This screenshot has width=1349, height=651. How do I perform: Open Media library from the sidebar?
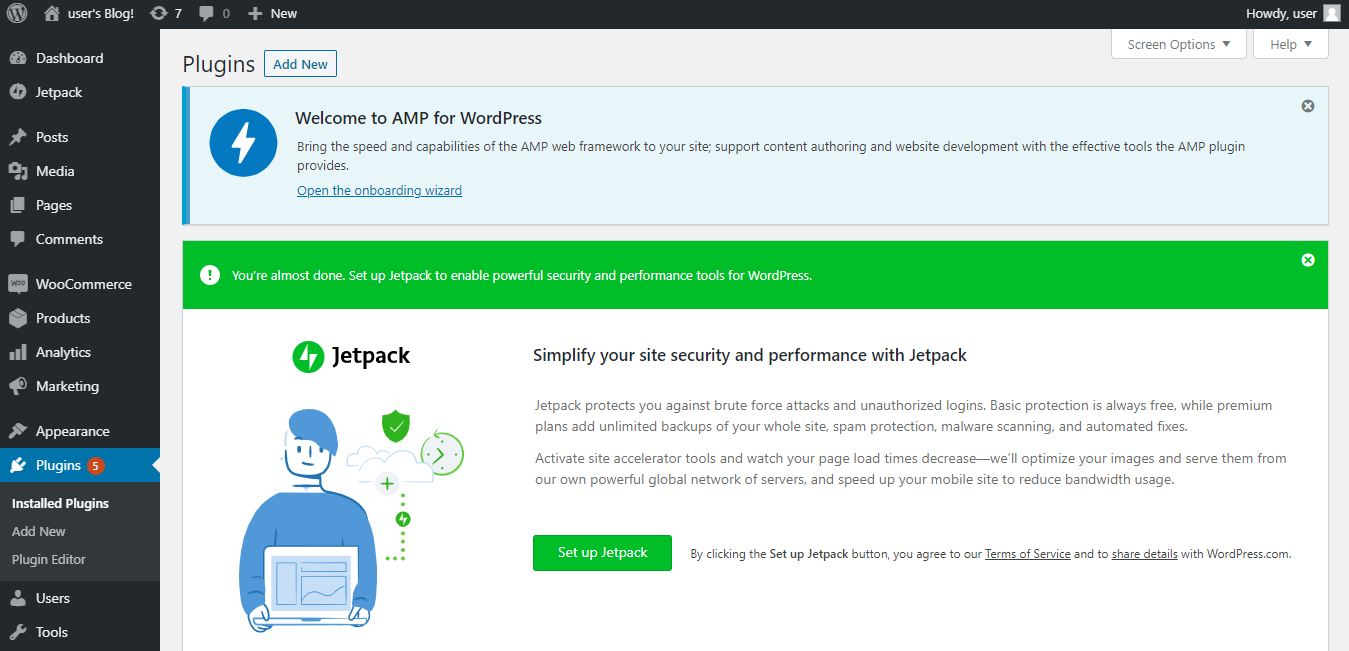pos(55,171)
